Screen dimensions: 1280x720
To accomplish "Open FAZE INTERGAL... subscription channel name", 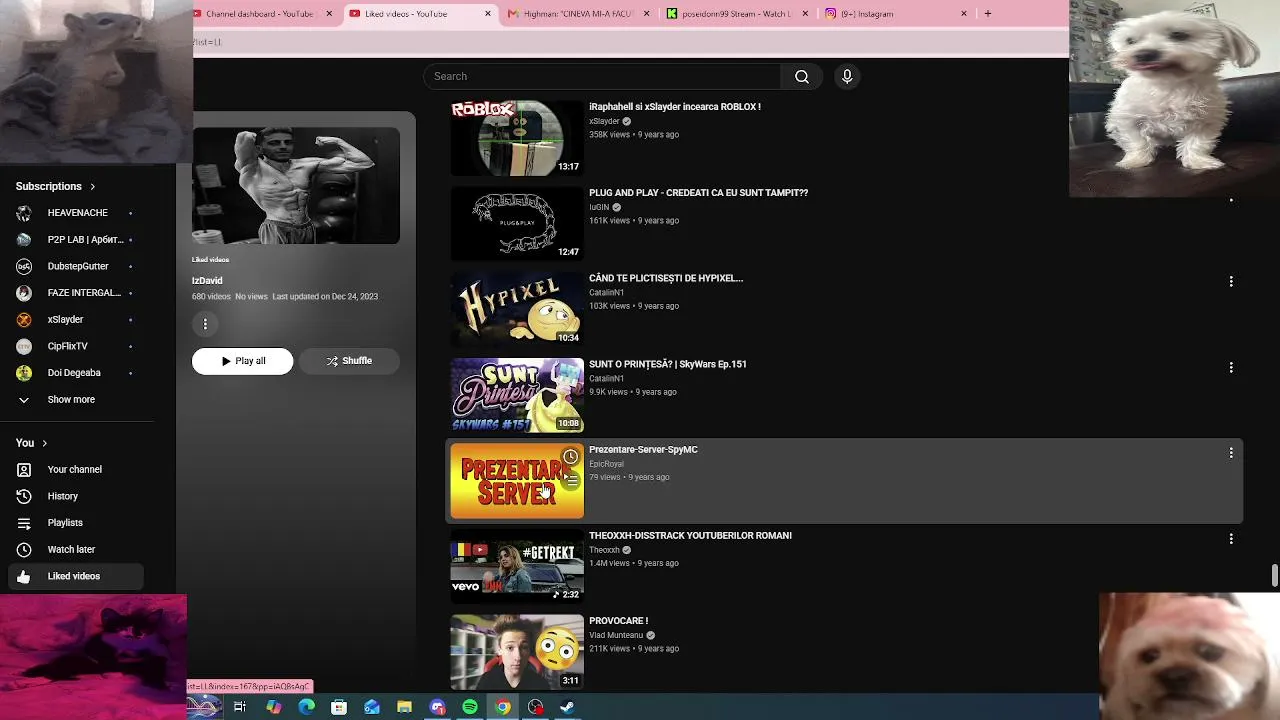I will coord(84,293).
